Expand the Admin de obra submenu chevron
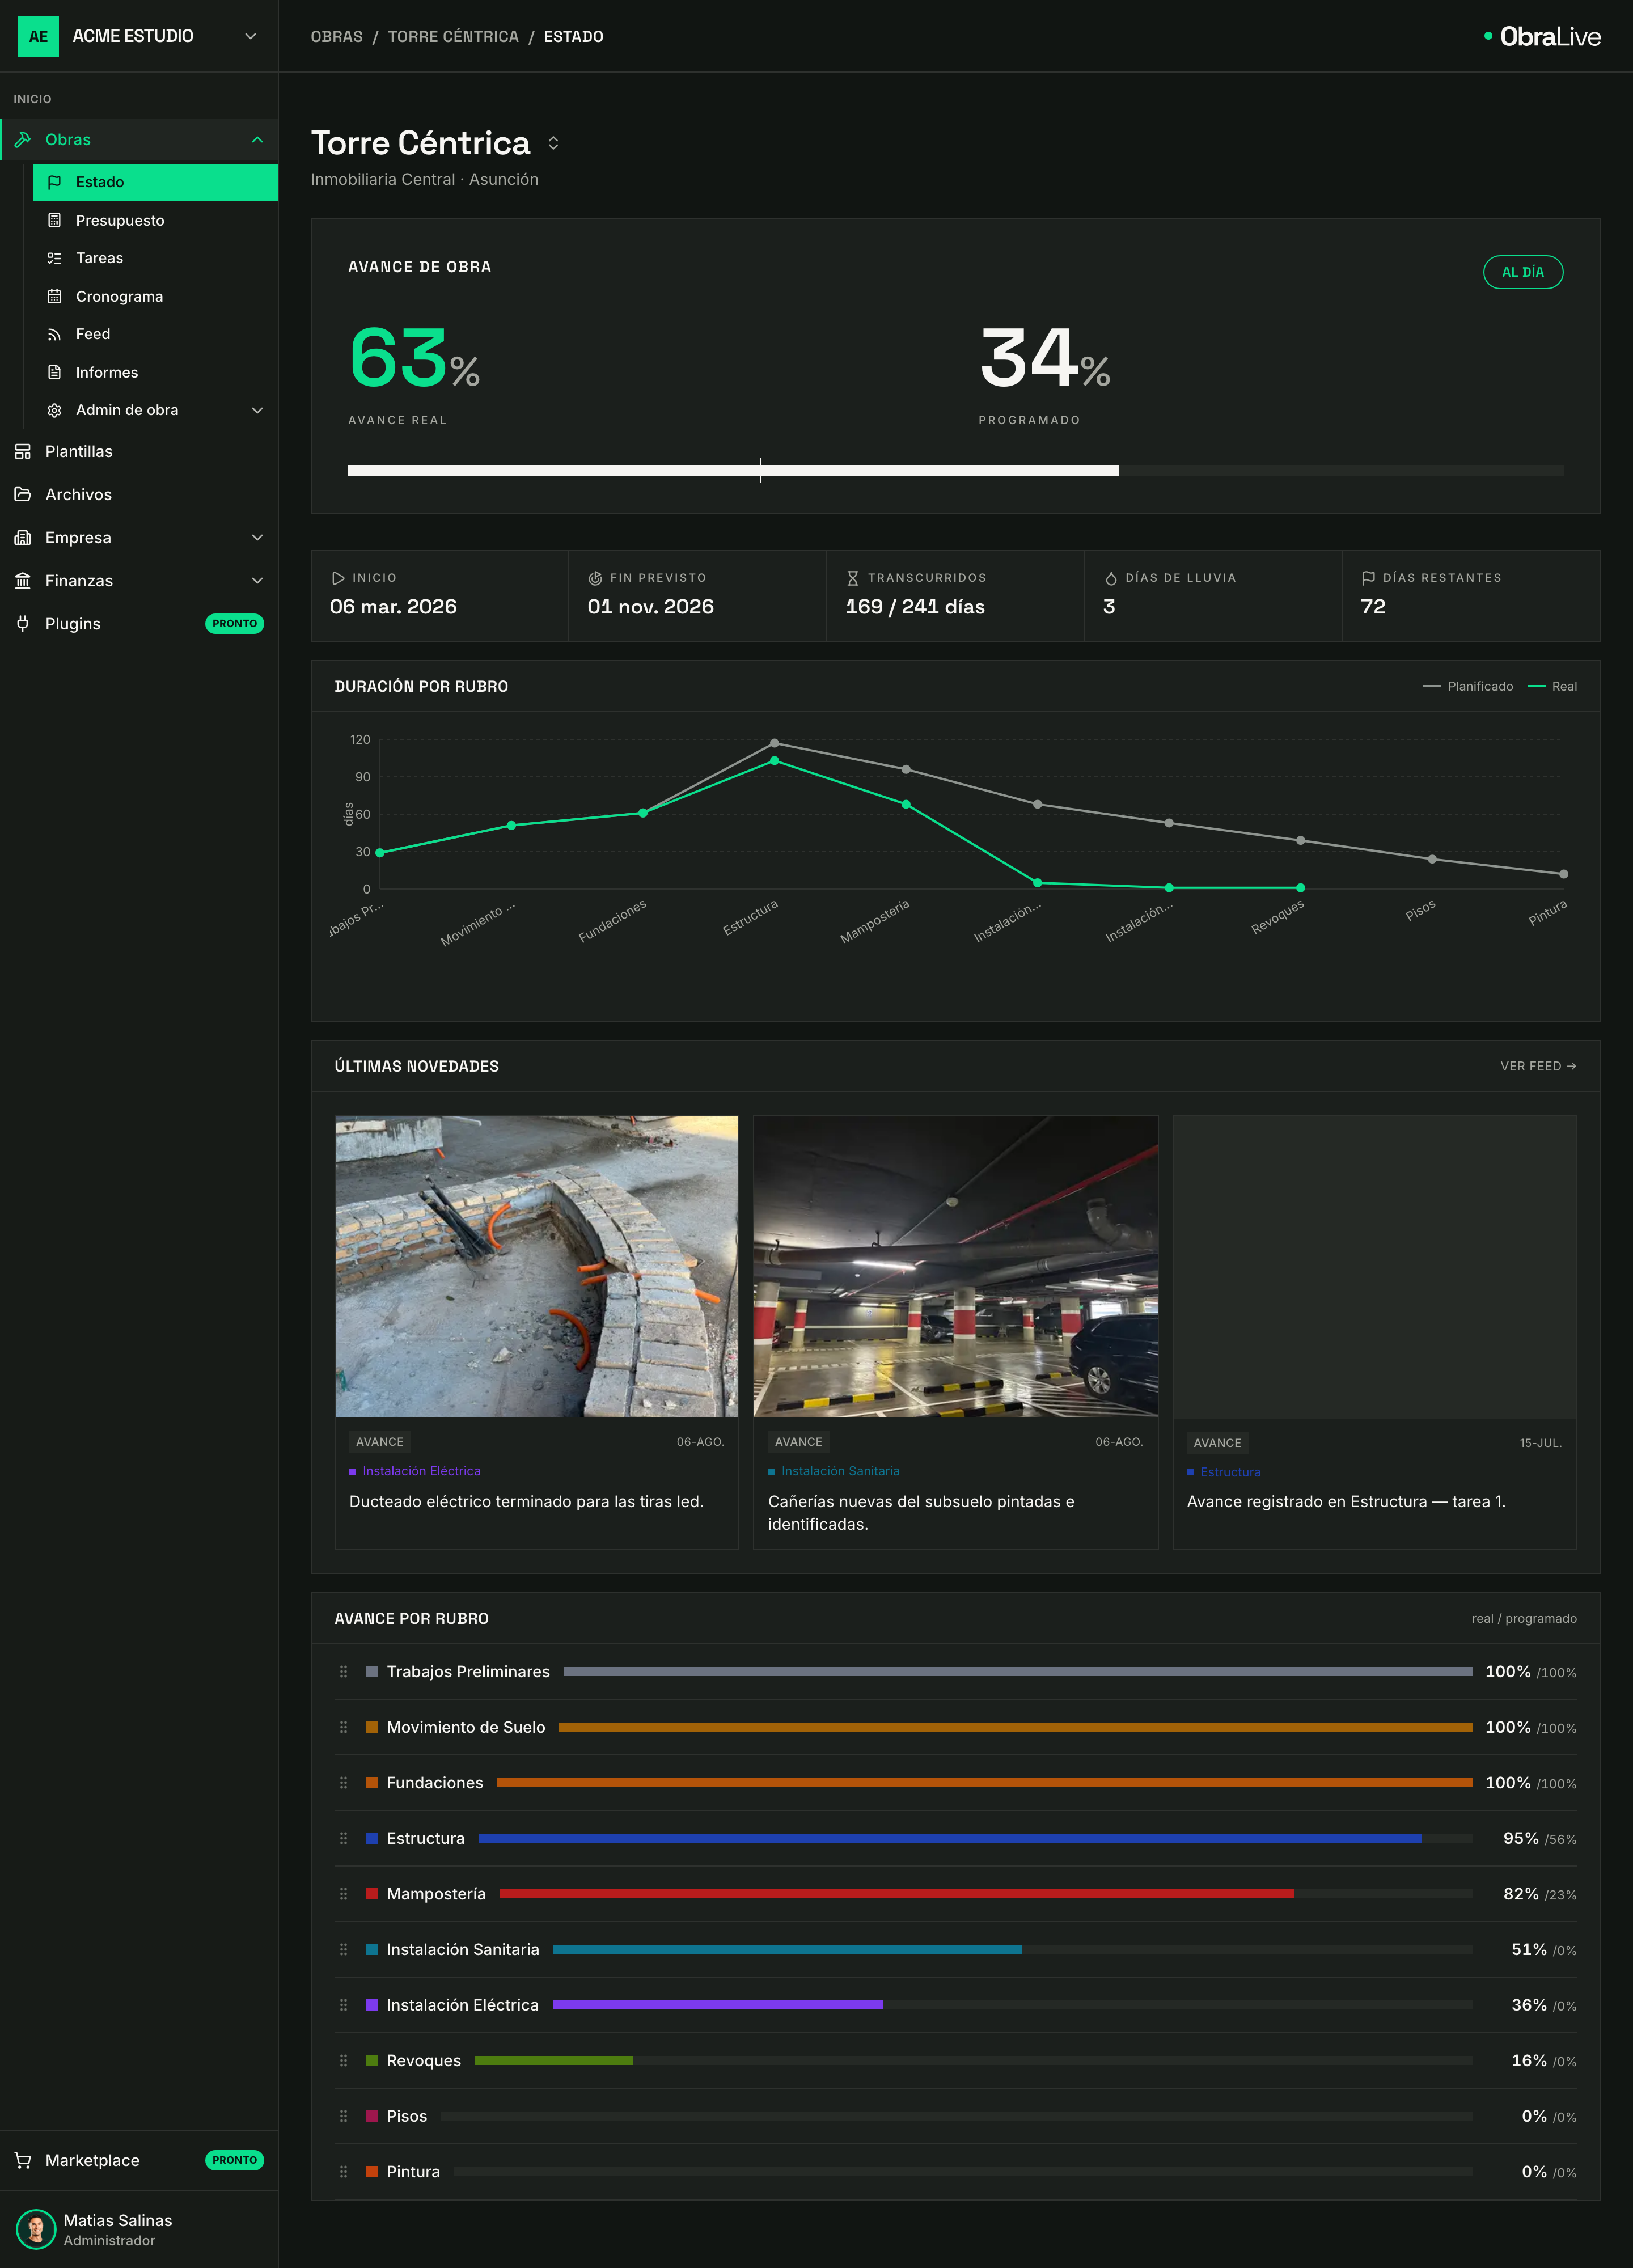 tap(257, 410)
